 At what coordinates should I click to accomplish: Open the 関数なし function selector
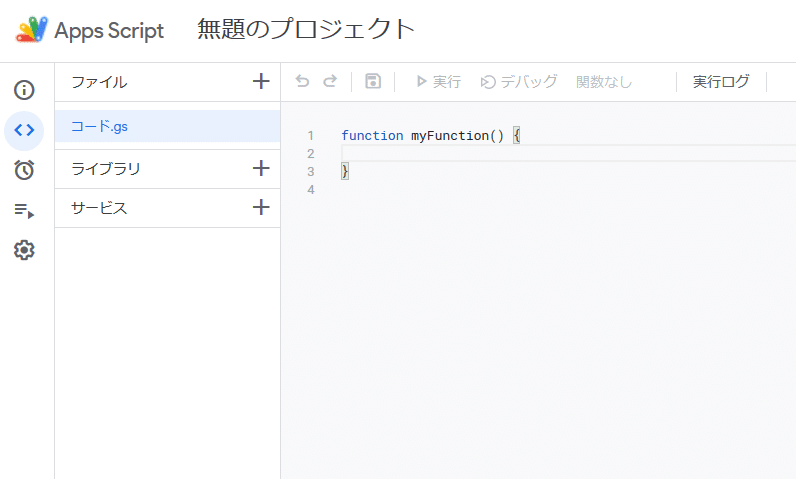pos(604,82)
